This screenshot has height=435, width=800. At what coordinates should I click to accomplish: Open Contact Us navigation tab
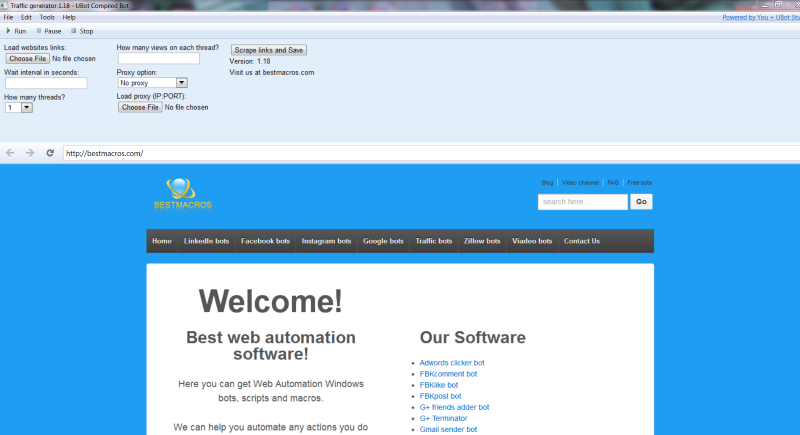[582, 241]
